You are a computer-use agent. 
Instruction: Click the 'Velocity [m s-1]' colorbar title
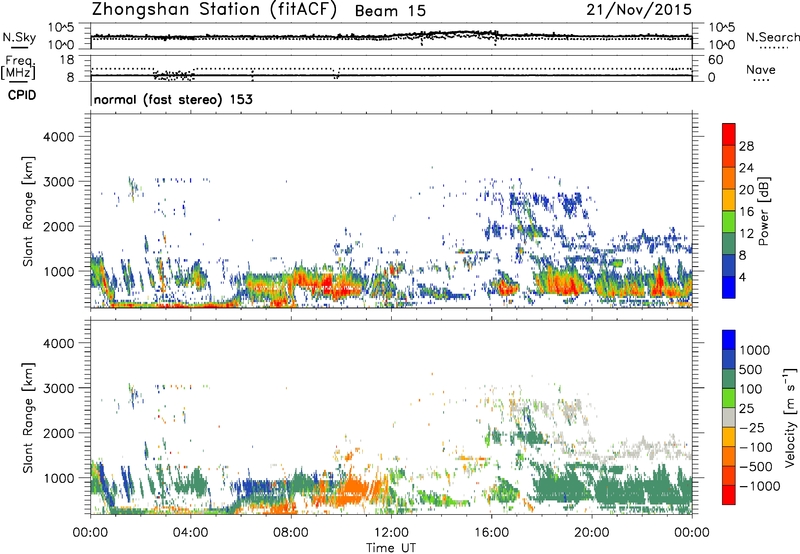coord(790,418)
